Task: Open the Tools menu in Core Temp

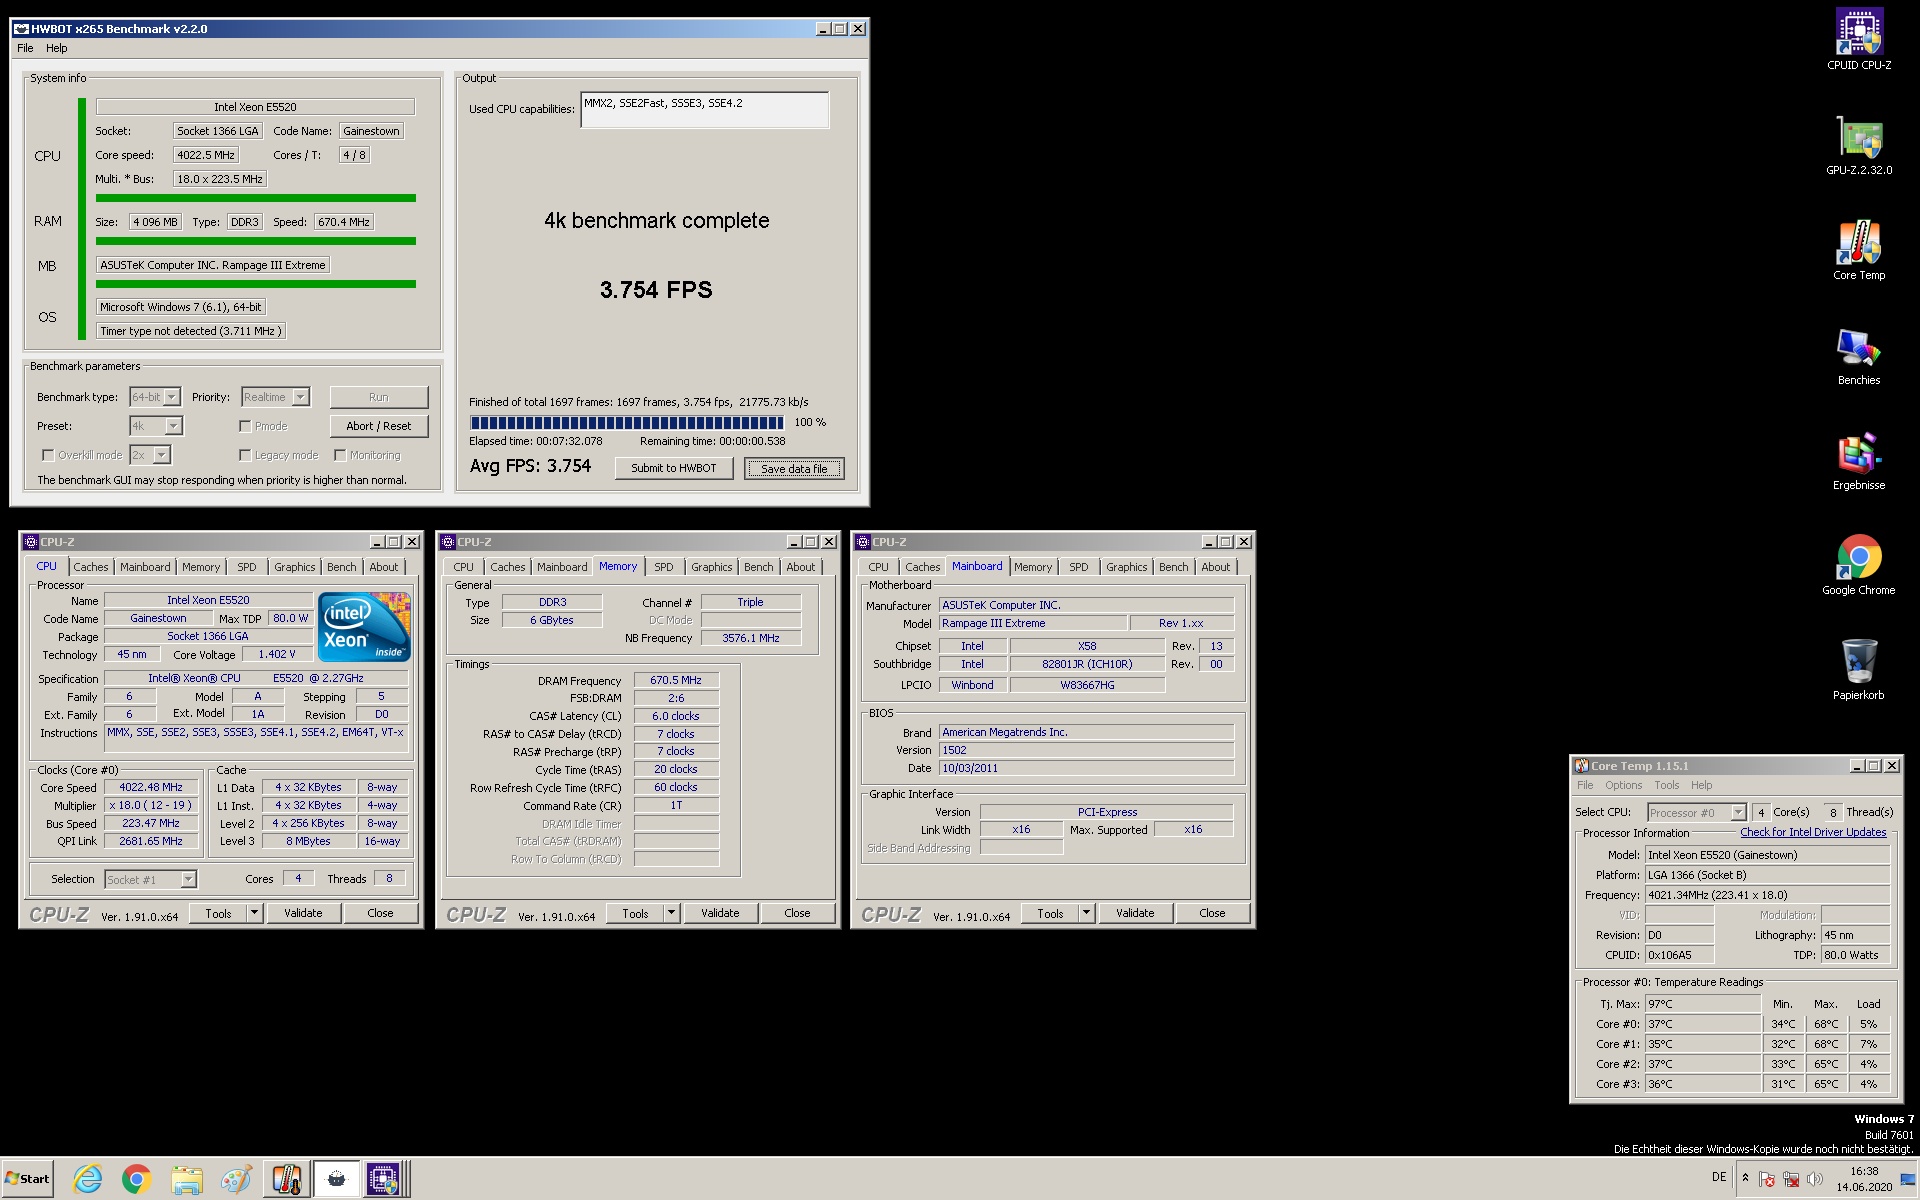Action: pyautogui.click(x=1666, y=785)
